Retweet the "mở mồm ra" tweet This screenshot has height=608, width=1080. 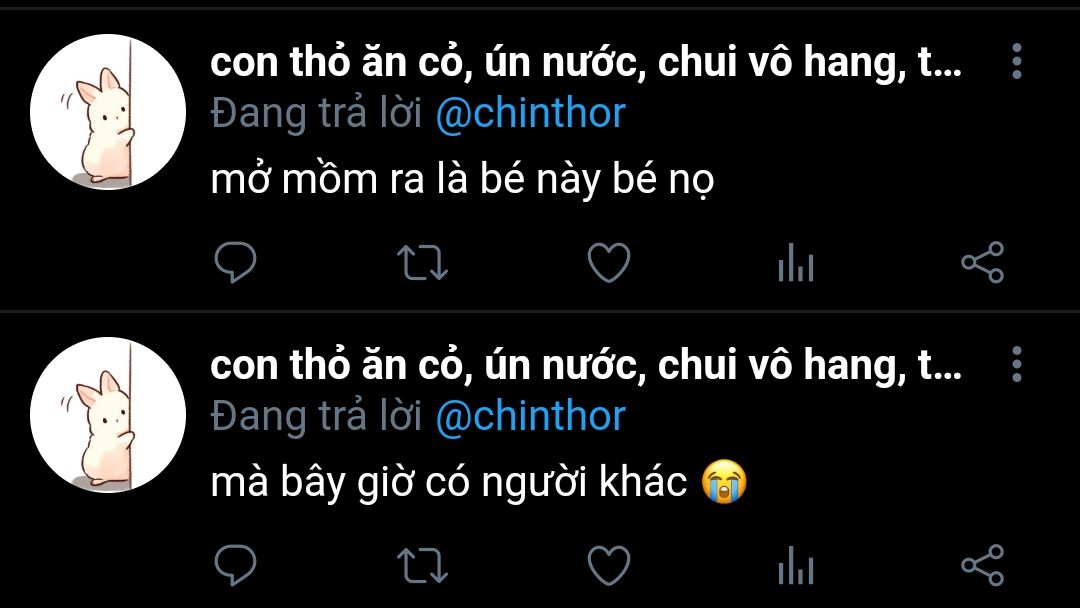[x=422, y=264]
